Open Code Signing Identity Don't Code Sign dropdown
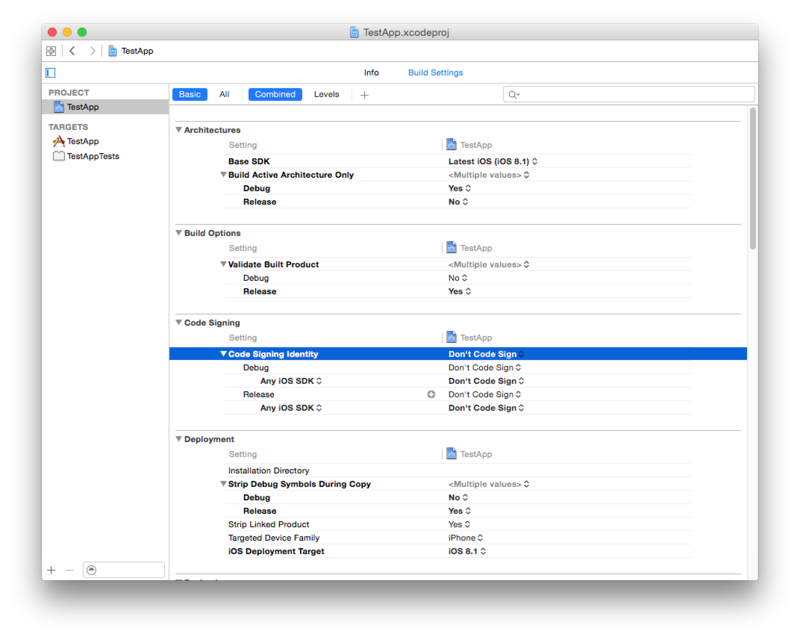800x640 pixels. coord(486,354)
